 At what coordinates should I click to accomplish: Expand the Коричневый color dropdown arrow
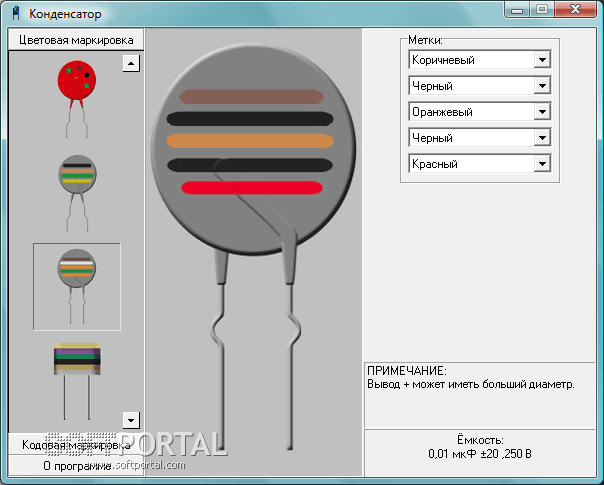click(542, 60)
